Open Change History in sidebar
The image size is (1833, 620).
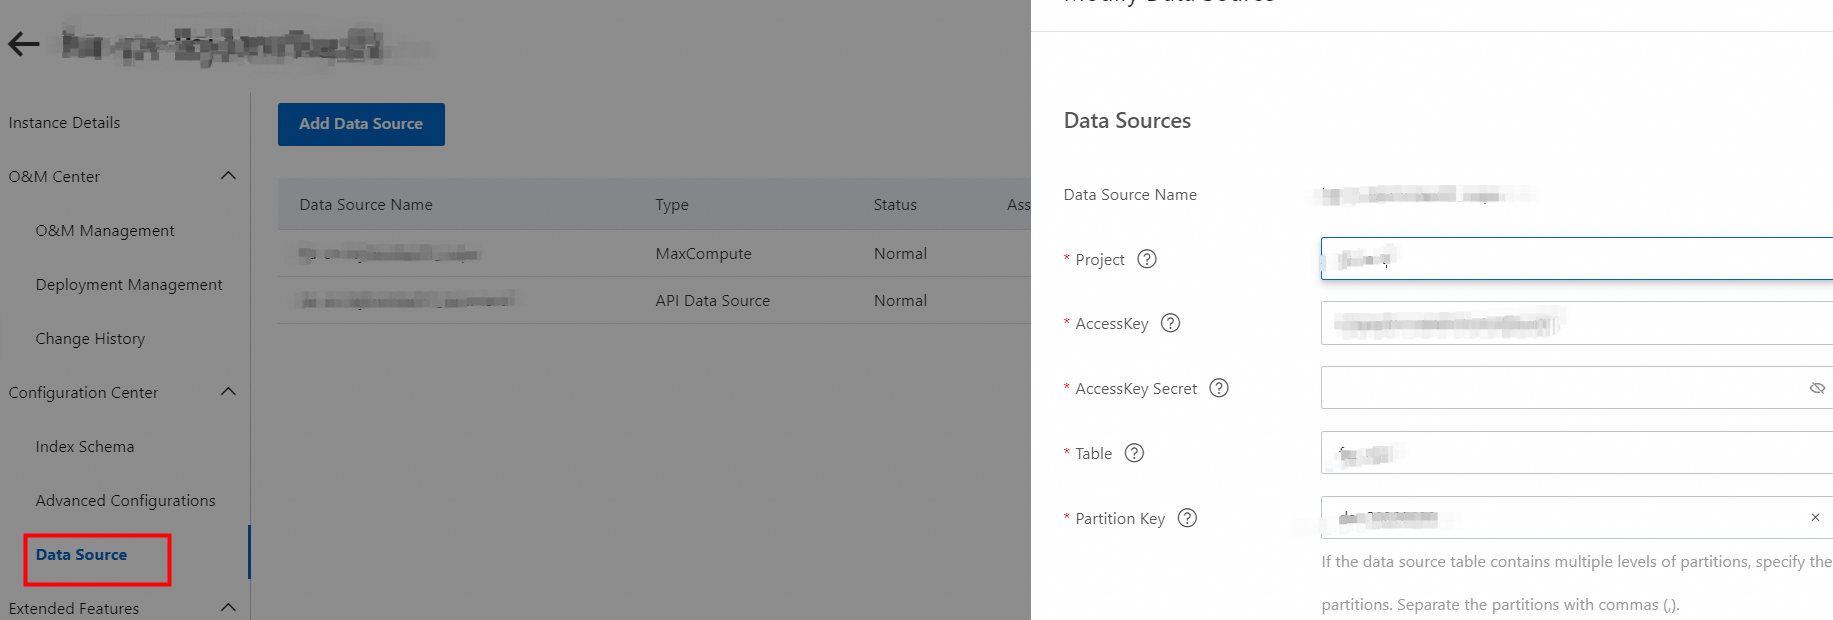pyautogui.click(x=90, y=338)
